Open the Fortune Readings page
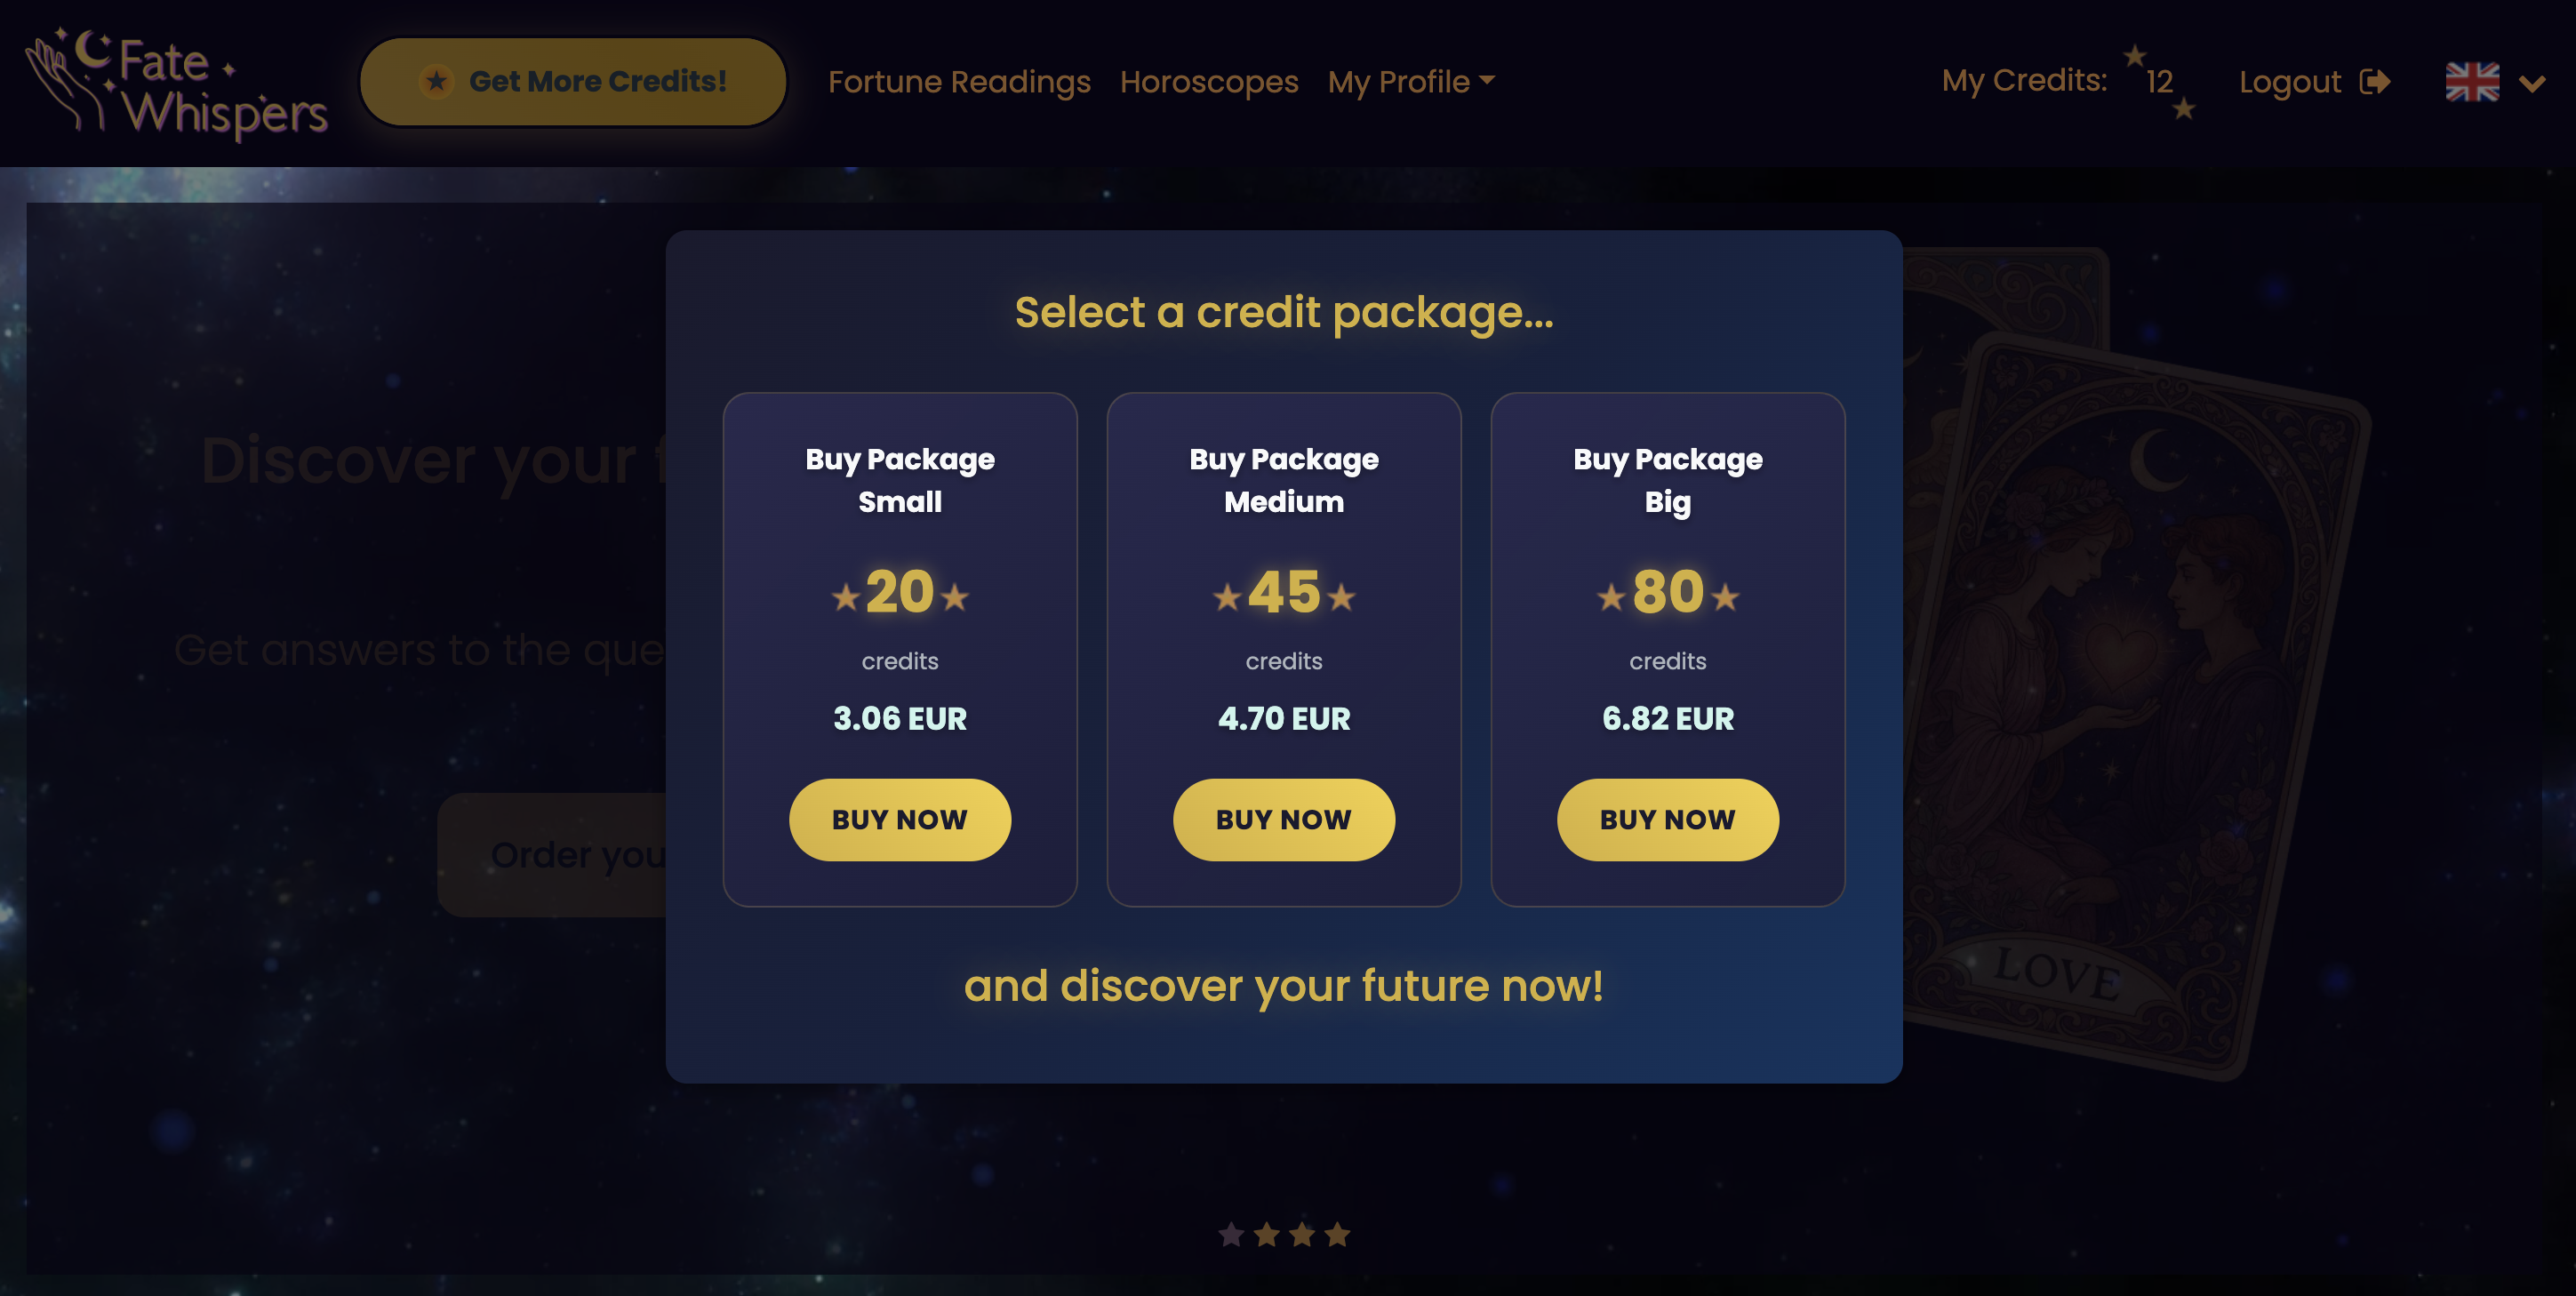Image resolution: width=2576 pixels, height=1296 pixels. coord(959,81)
